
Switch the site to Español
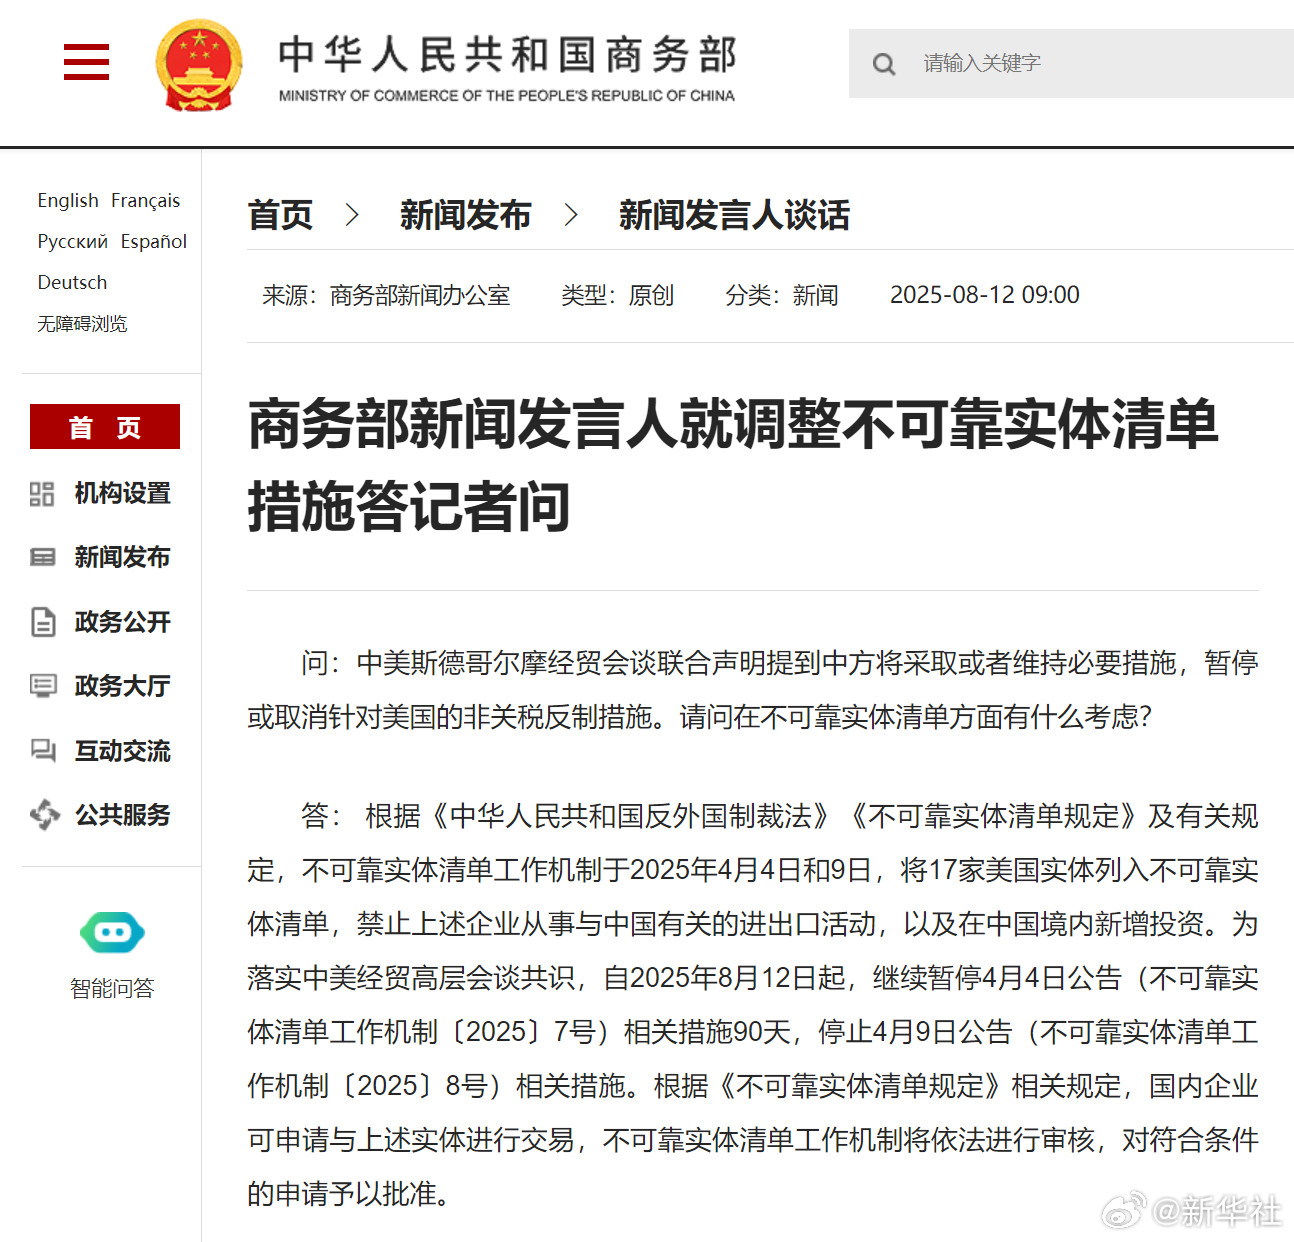(x=154, y=241)
